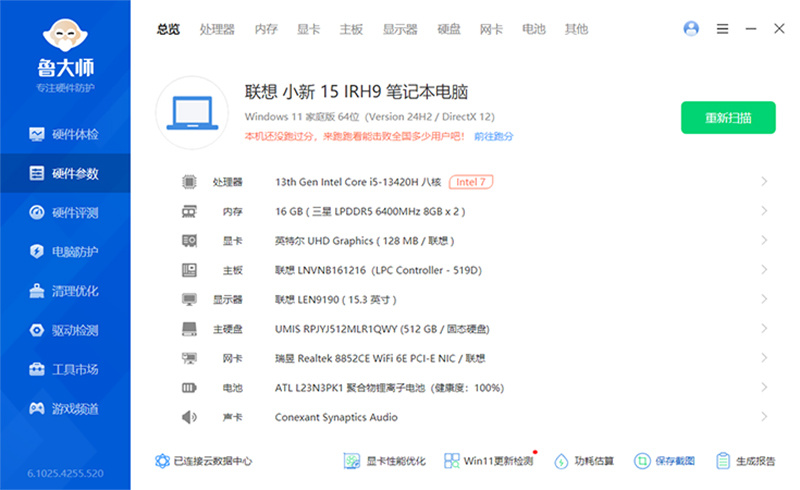The height and width of the screenshot is (490, 800).
Task: Click the 显卡性能优化 icon
Action: pos(352,461)
